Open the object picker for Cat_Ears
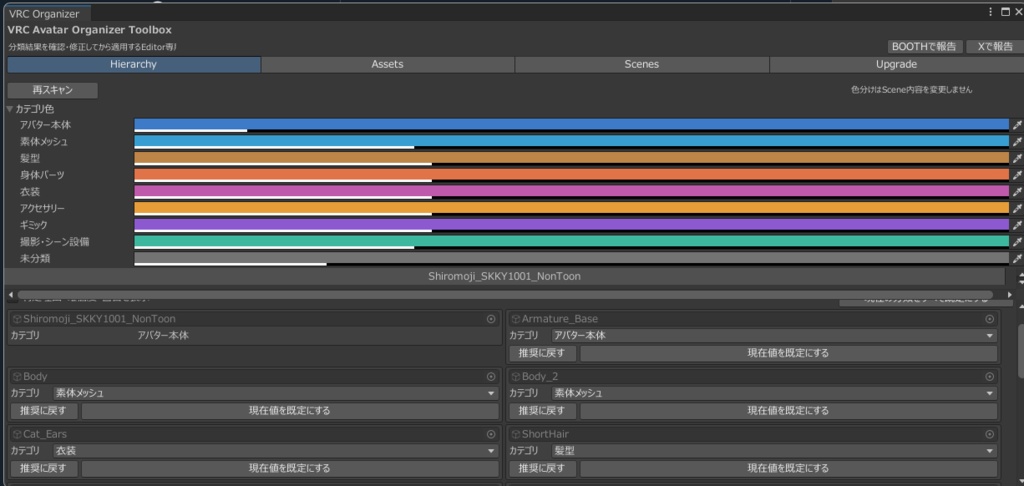The width and height of the screenshot is (1024, 486). [491, 434]
